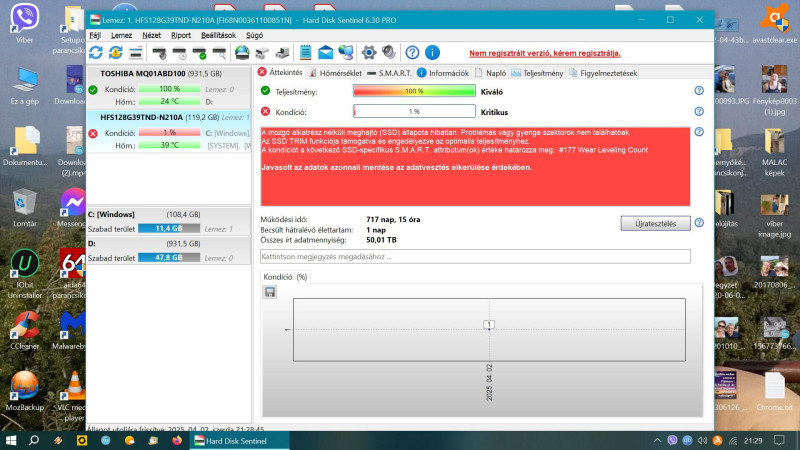Click the save floppy icon above the Kondíció graph
The width and height of the screenshot is (800, 450).
(x=270, y=292)
